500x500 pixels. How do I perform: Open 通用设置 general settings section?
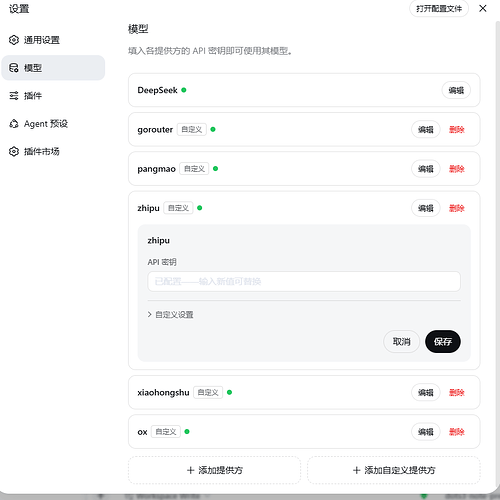click(x=53, y=40)
